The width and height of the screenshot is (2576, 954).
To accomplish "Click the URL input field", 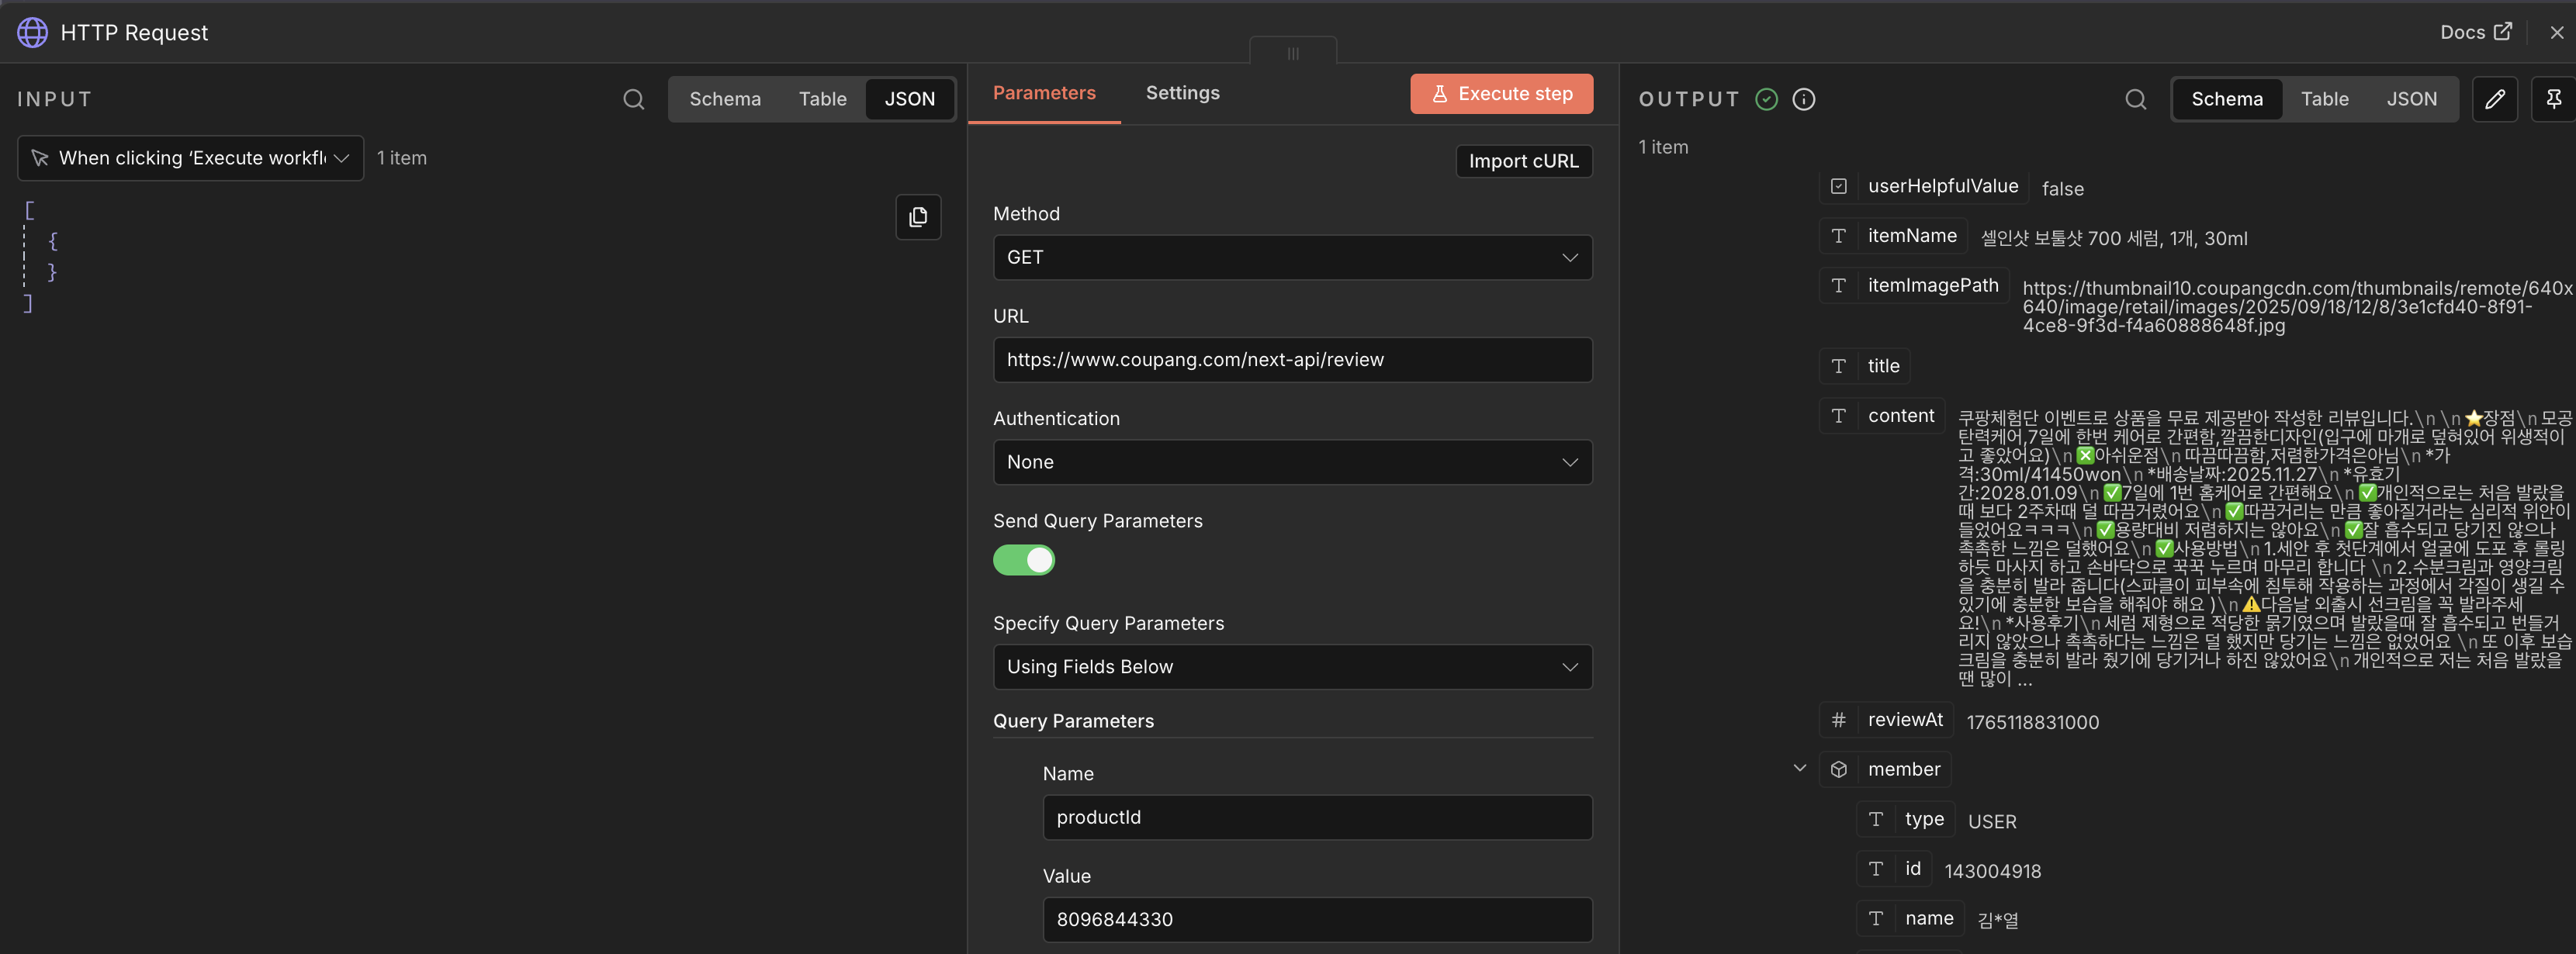I will tap(1292, 360).
